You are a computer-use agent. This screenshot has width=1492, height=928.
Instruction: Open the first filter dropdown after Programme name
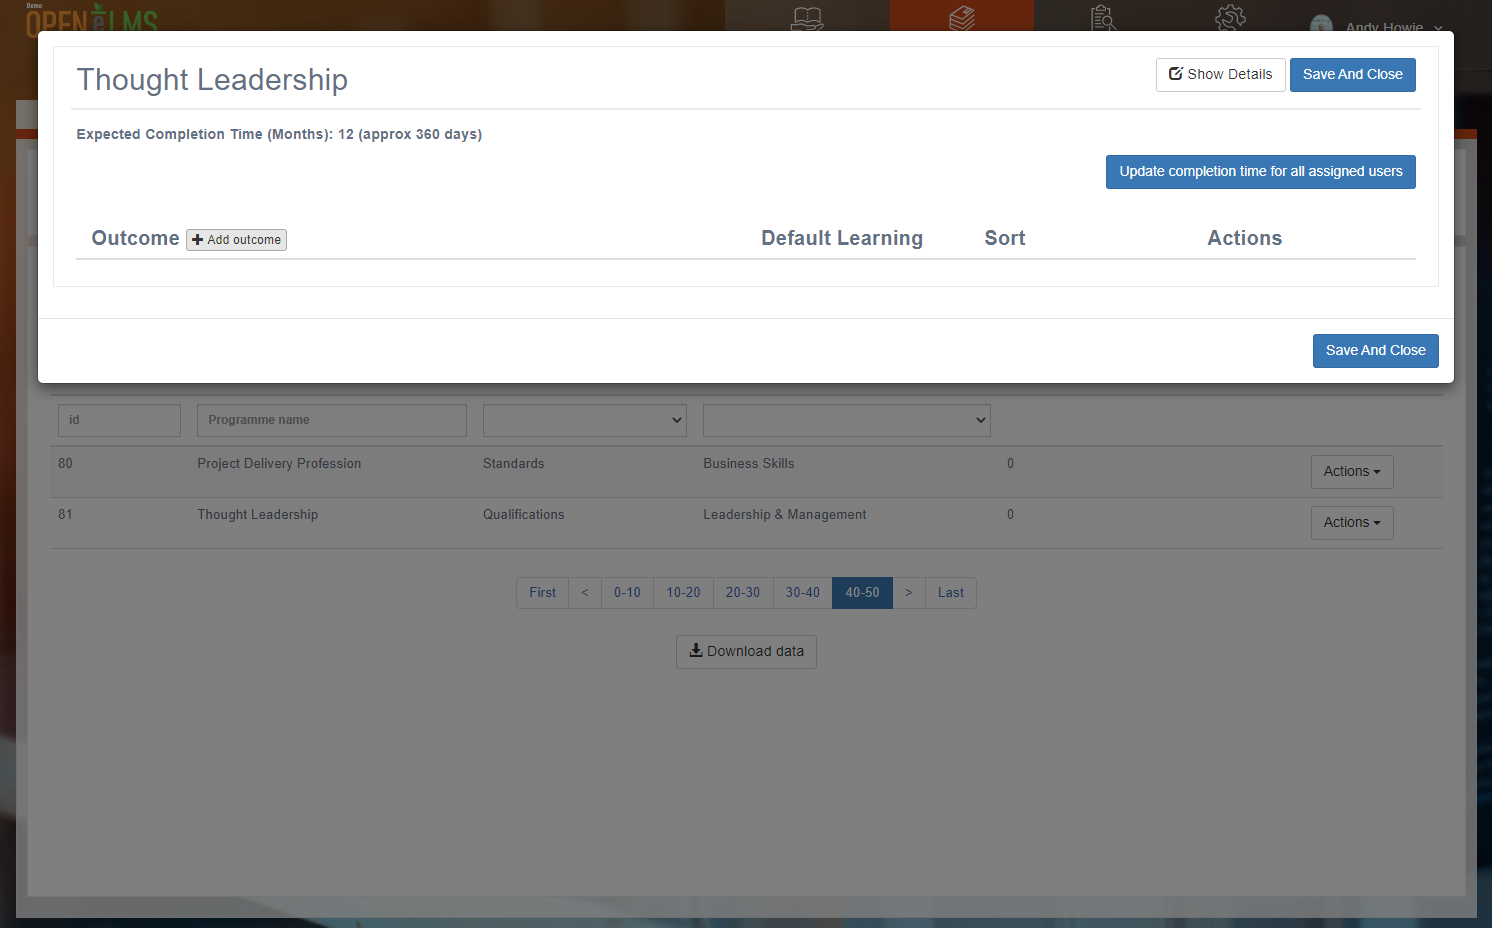[584, 420]
